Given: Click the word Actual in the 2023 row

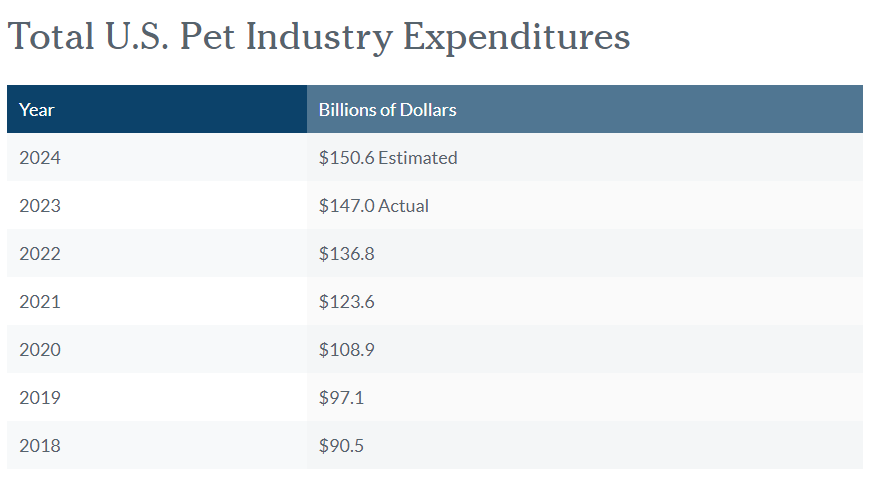Looking at the screenshot, I should point(403,206).
